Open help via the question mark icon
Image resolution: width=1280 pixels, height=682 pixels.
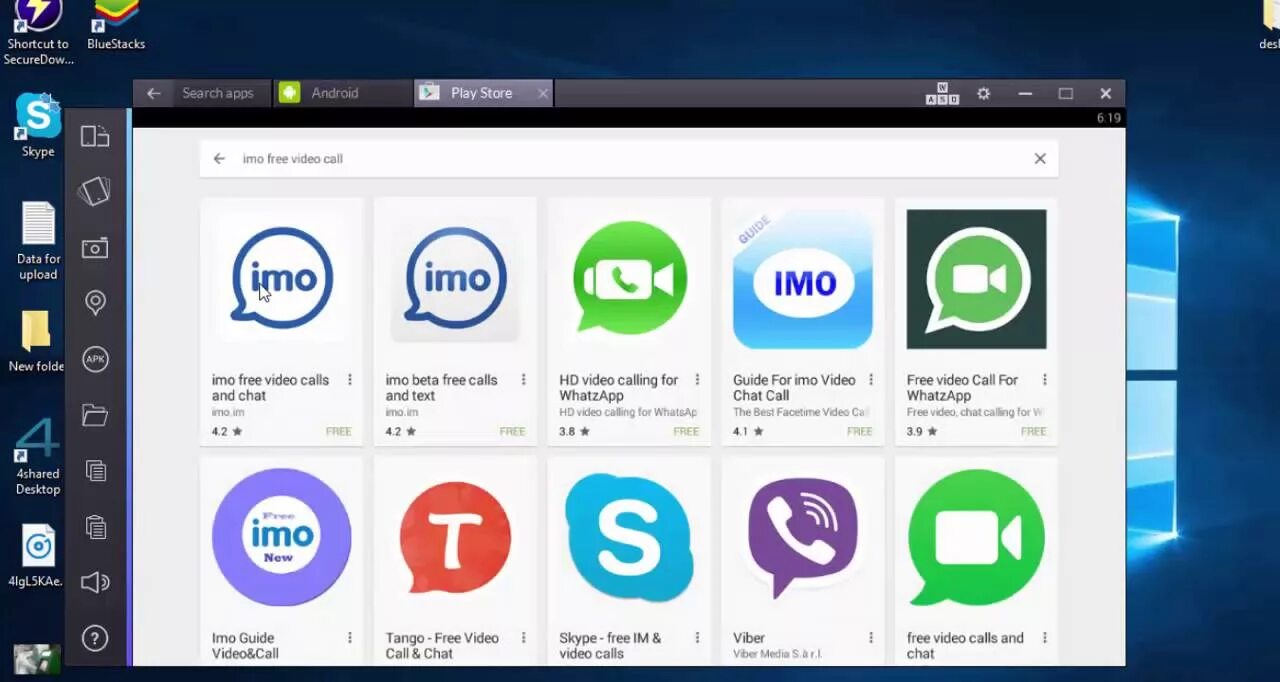coord(95,637)
